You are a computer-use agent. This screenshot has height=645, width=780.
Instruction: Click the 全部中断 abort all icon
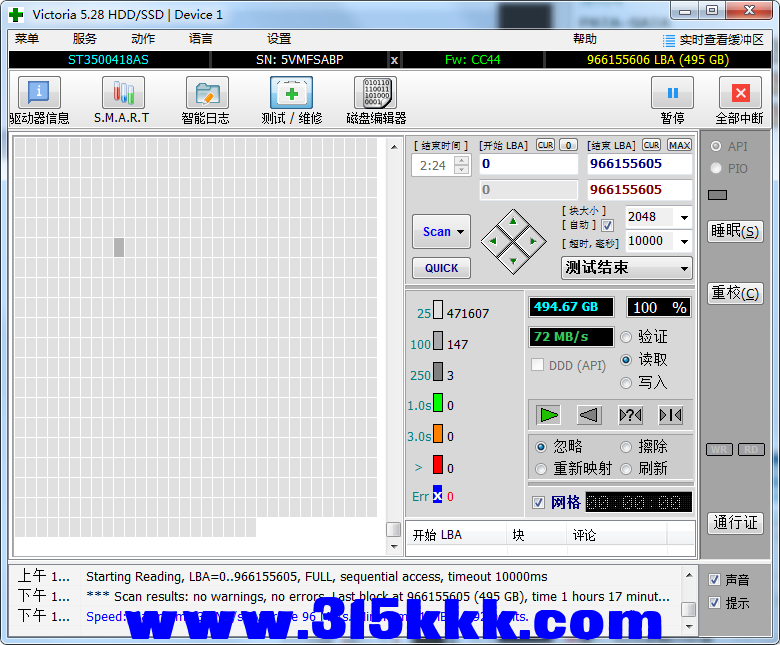(x=739, y=94)
